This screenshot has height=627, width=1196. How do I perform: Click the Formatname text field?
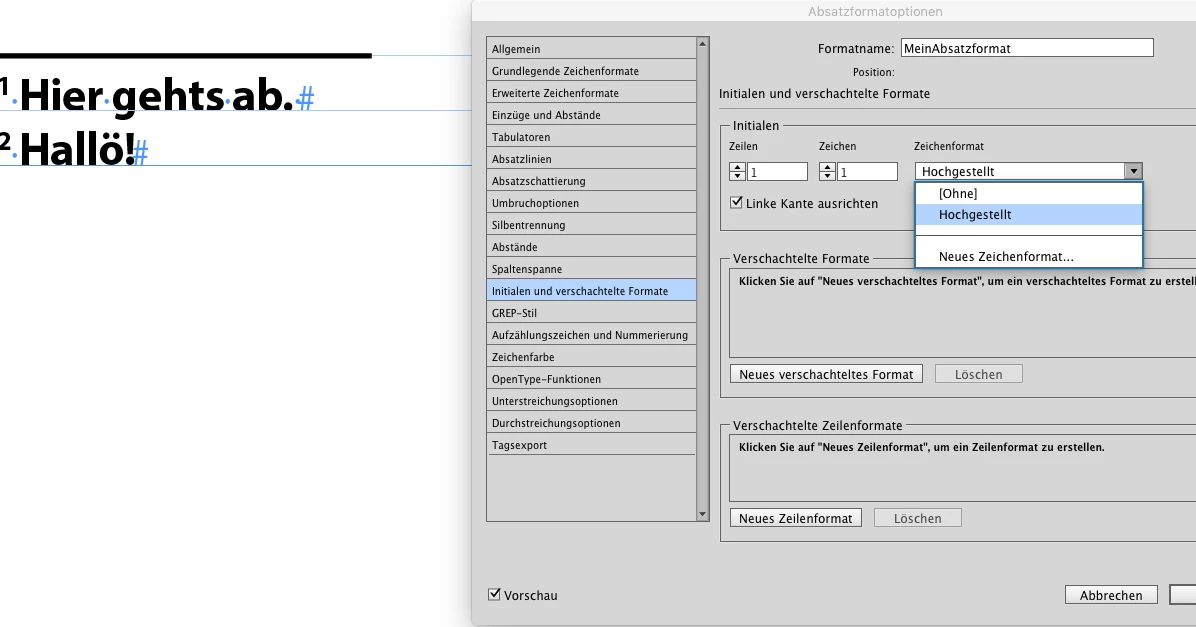[1027, 48]
